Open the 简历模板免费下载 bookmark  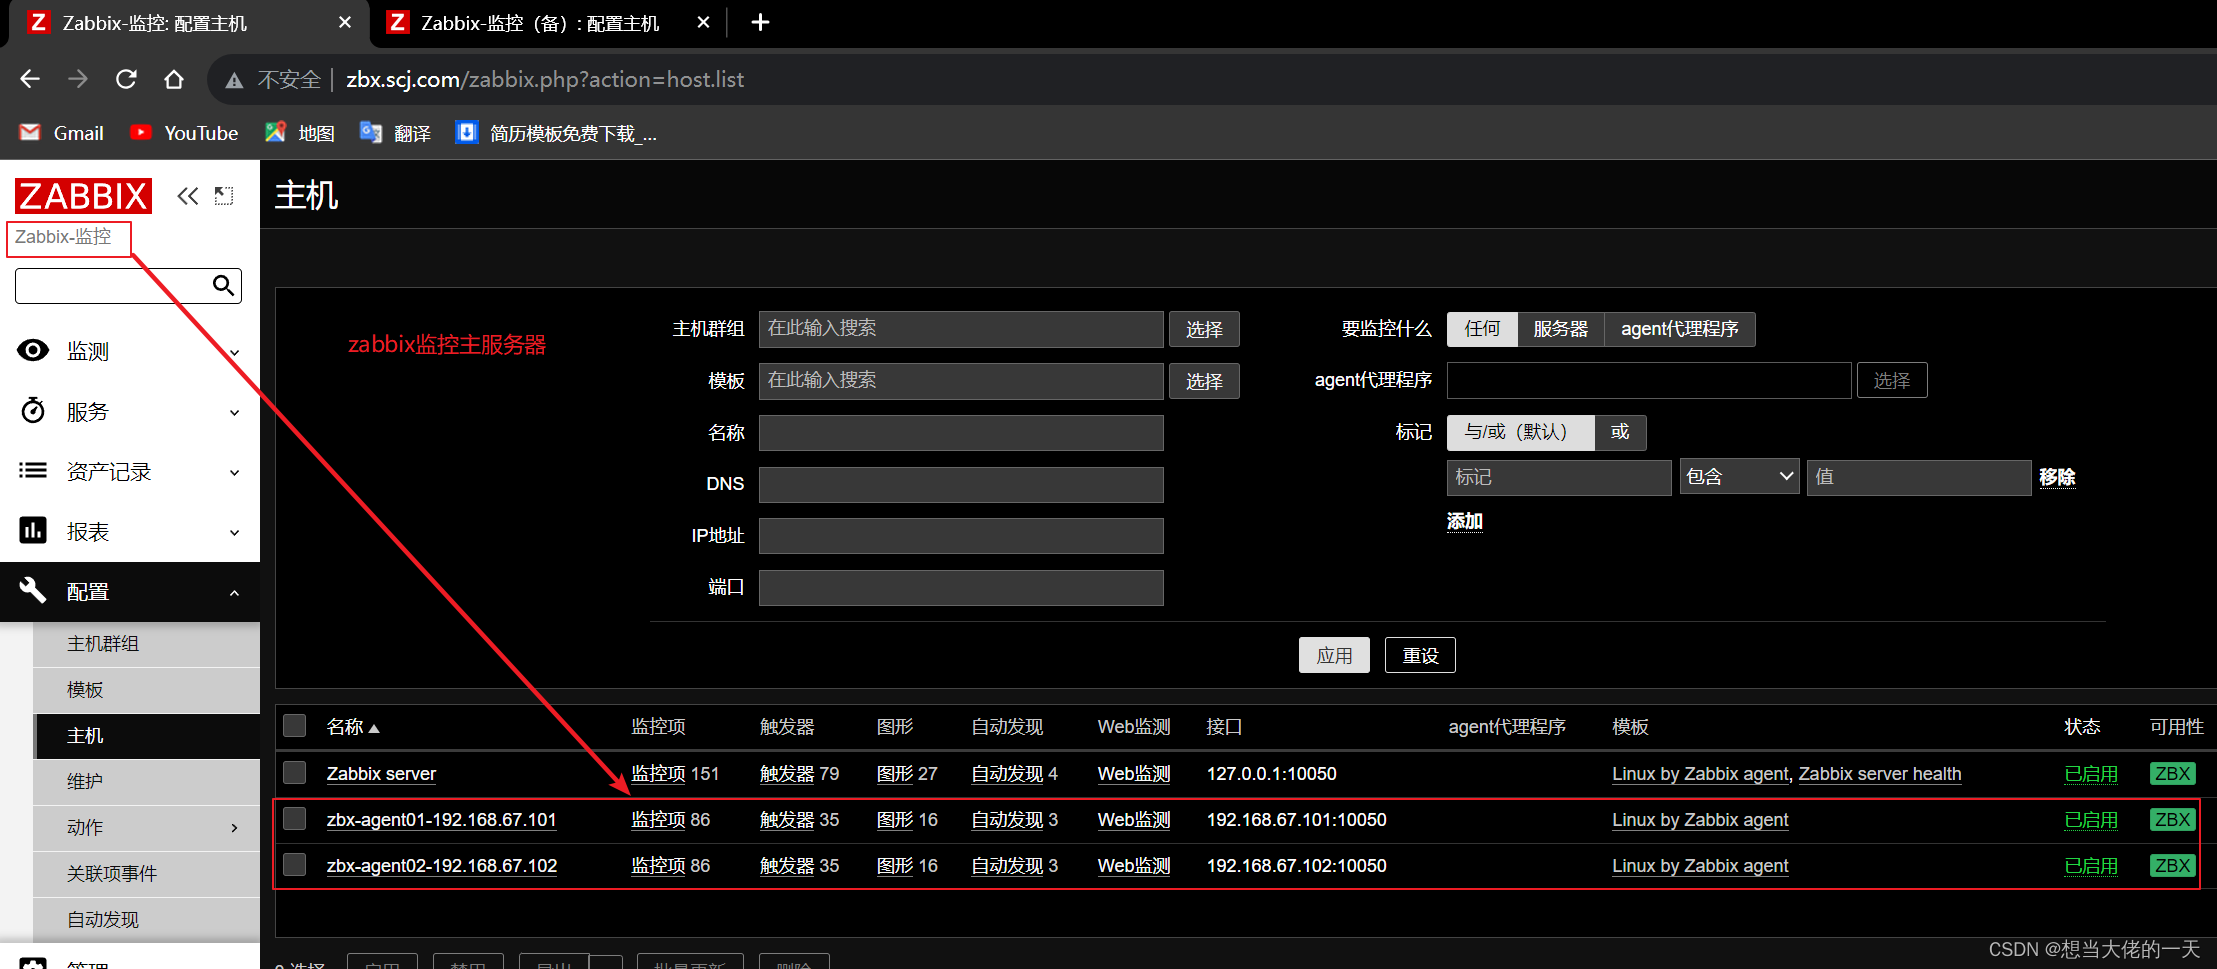click(x=556, y=133)
